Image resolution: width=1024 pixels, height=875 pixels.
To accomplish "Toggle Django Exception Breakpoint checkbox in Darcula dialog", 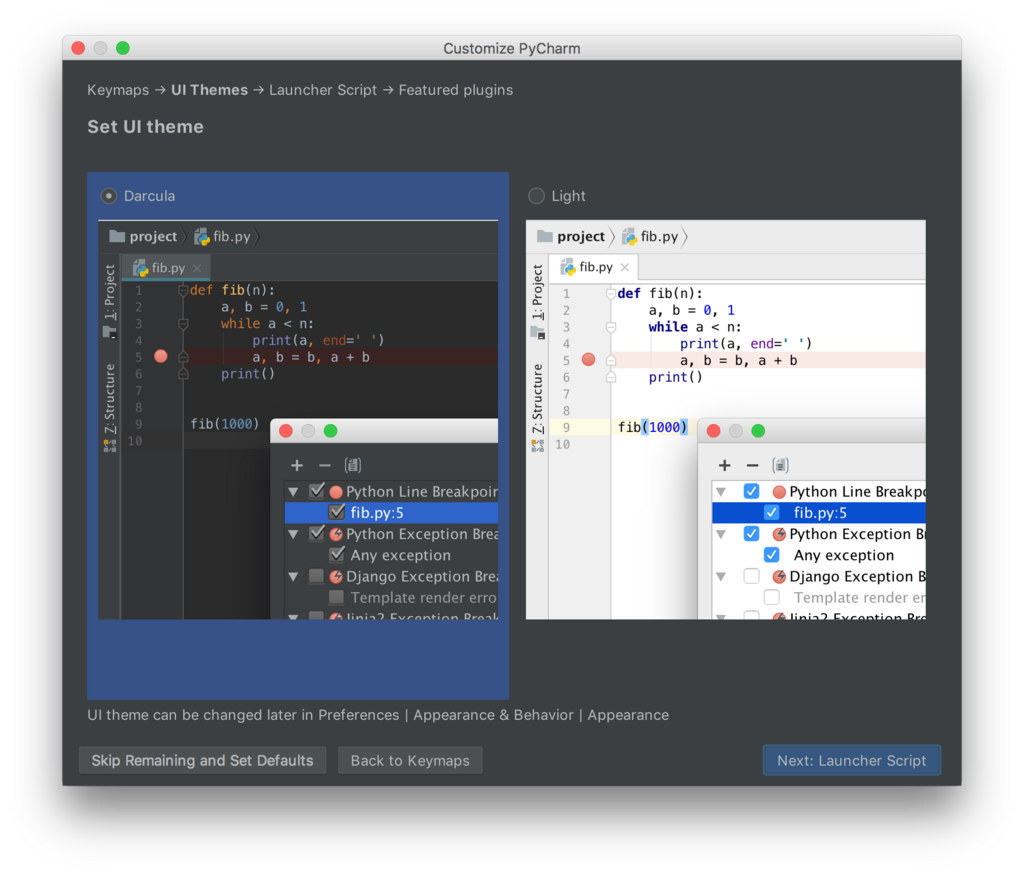I will (x=316, y=576).
